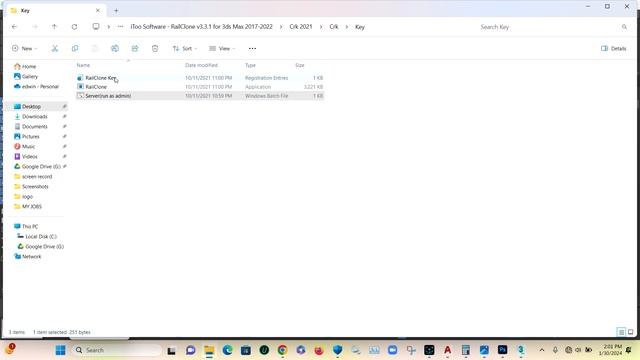Click the Forward navigation arrow
The height and width of the screenshot is (360, 640).
pyautogui.click(x=35, y=27)
